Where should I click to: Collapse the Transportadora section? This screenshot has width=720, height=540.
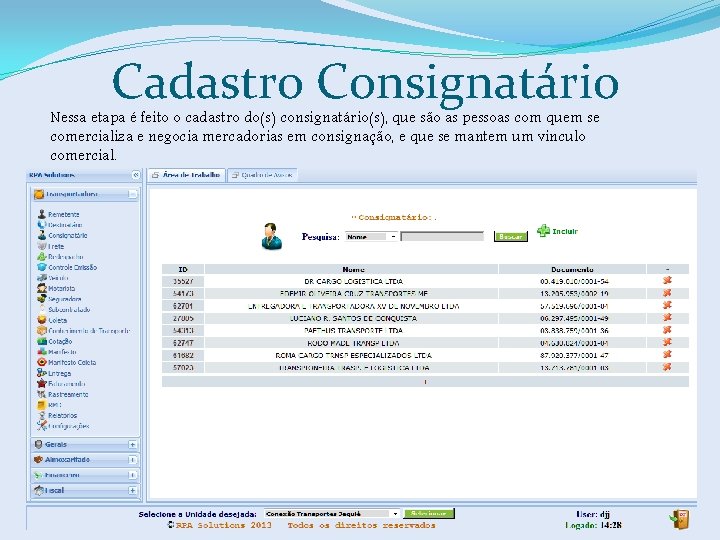(132, 194)
